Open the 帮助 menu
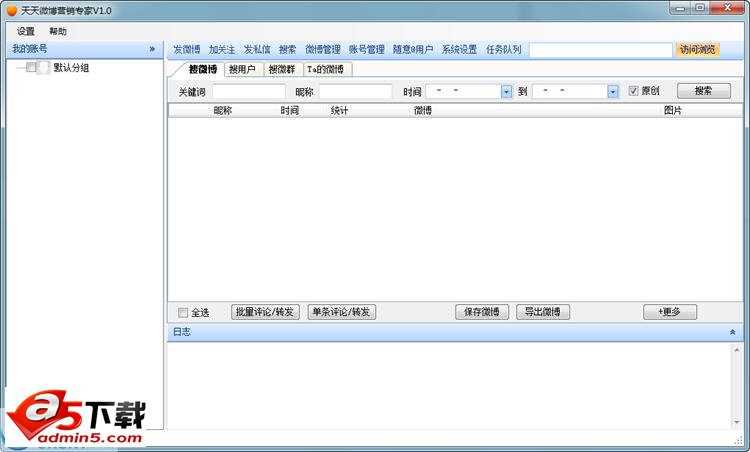 [58, 31]
